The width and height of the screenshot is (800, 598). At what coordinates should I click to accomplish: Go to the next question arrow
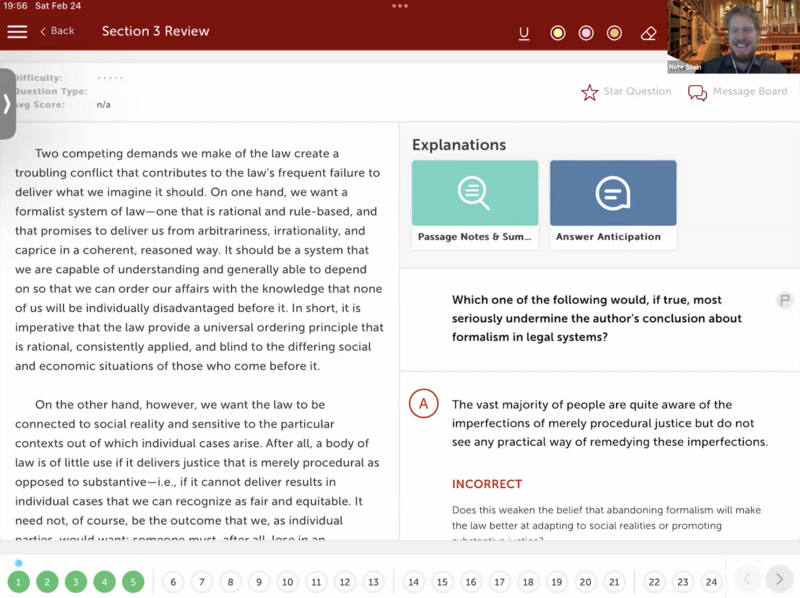click(778, 579)
